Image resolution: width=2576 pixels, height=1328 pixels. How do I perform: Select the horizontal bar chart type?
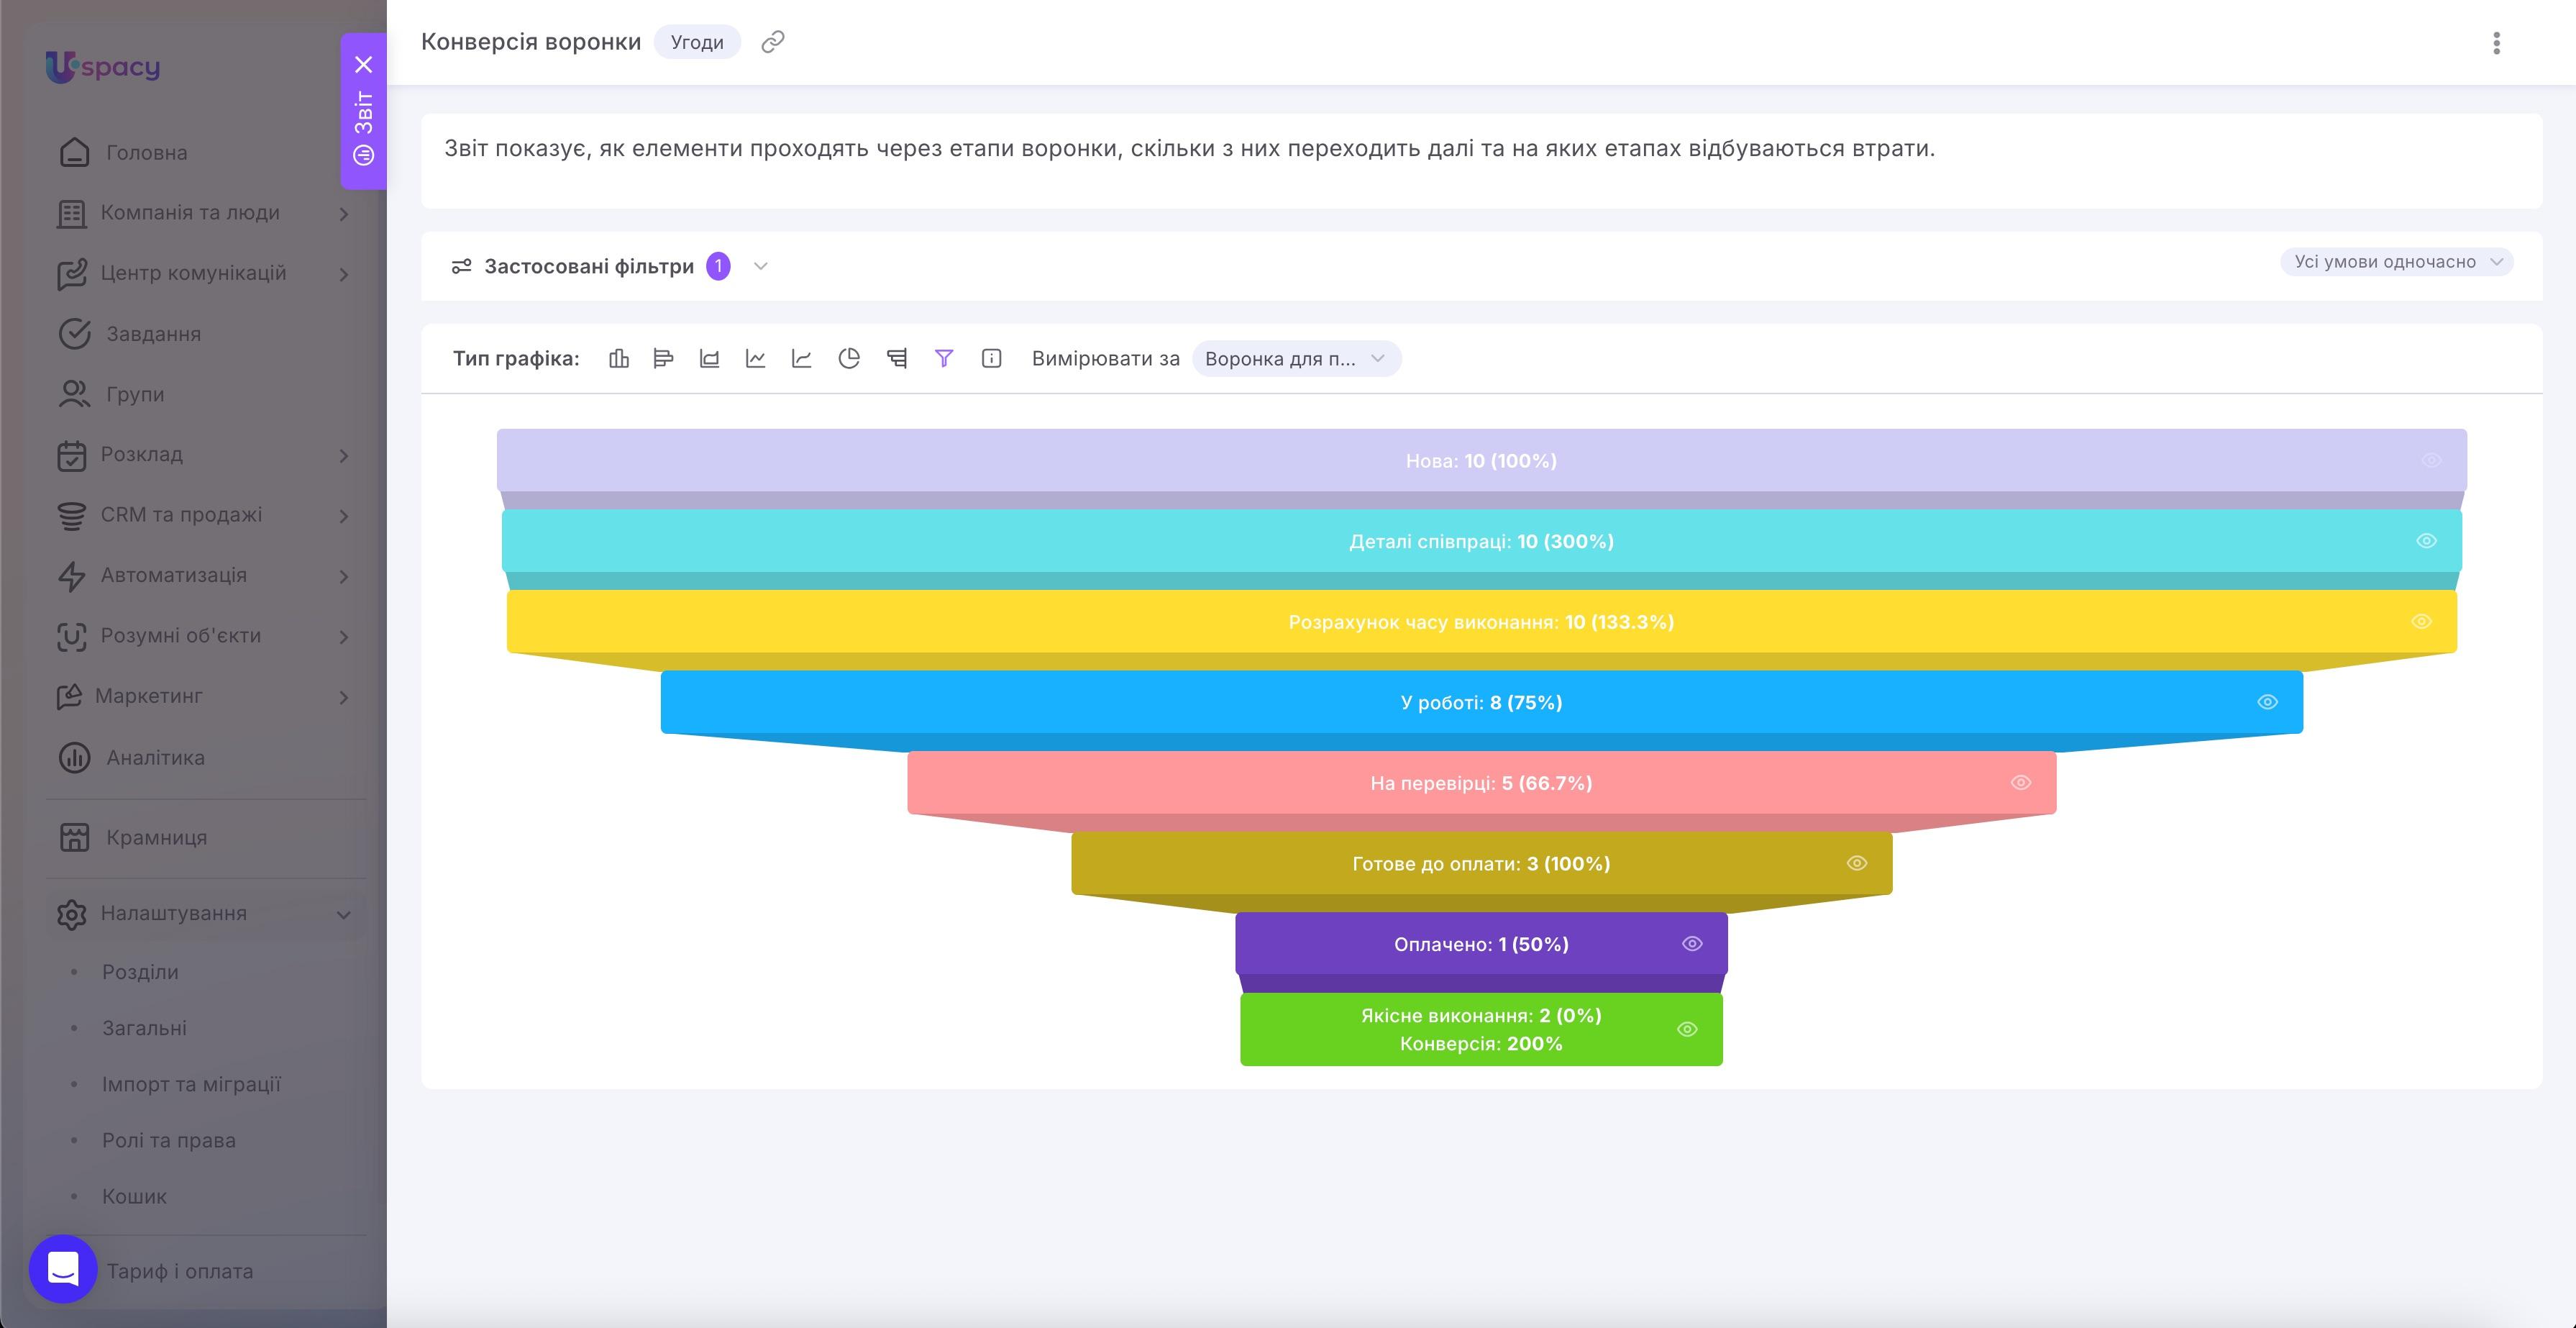[663, 358]
